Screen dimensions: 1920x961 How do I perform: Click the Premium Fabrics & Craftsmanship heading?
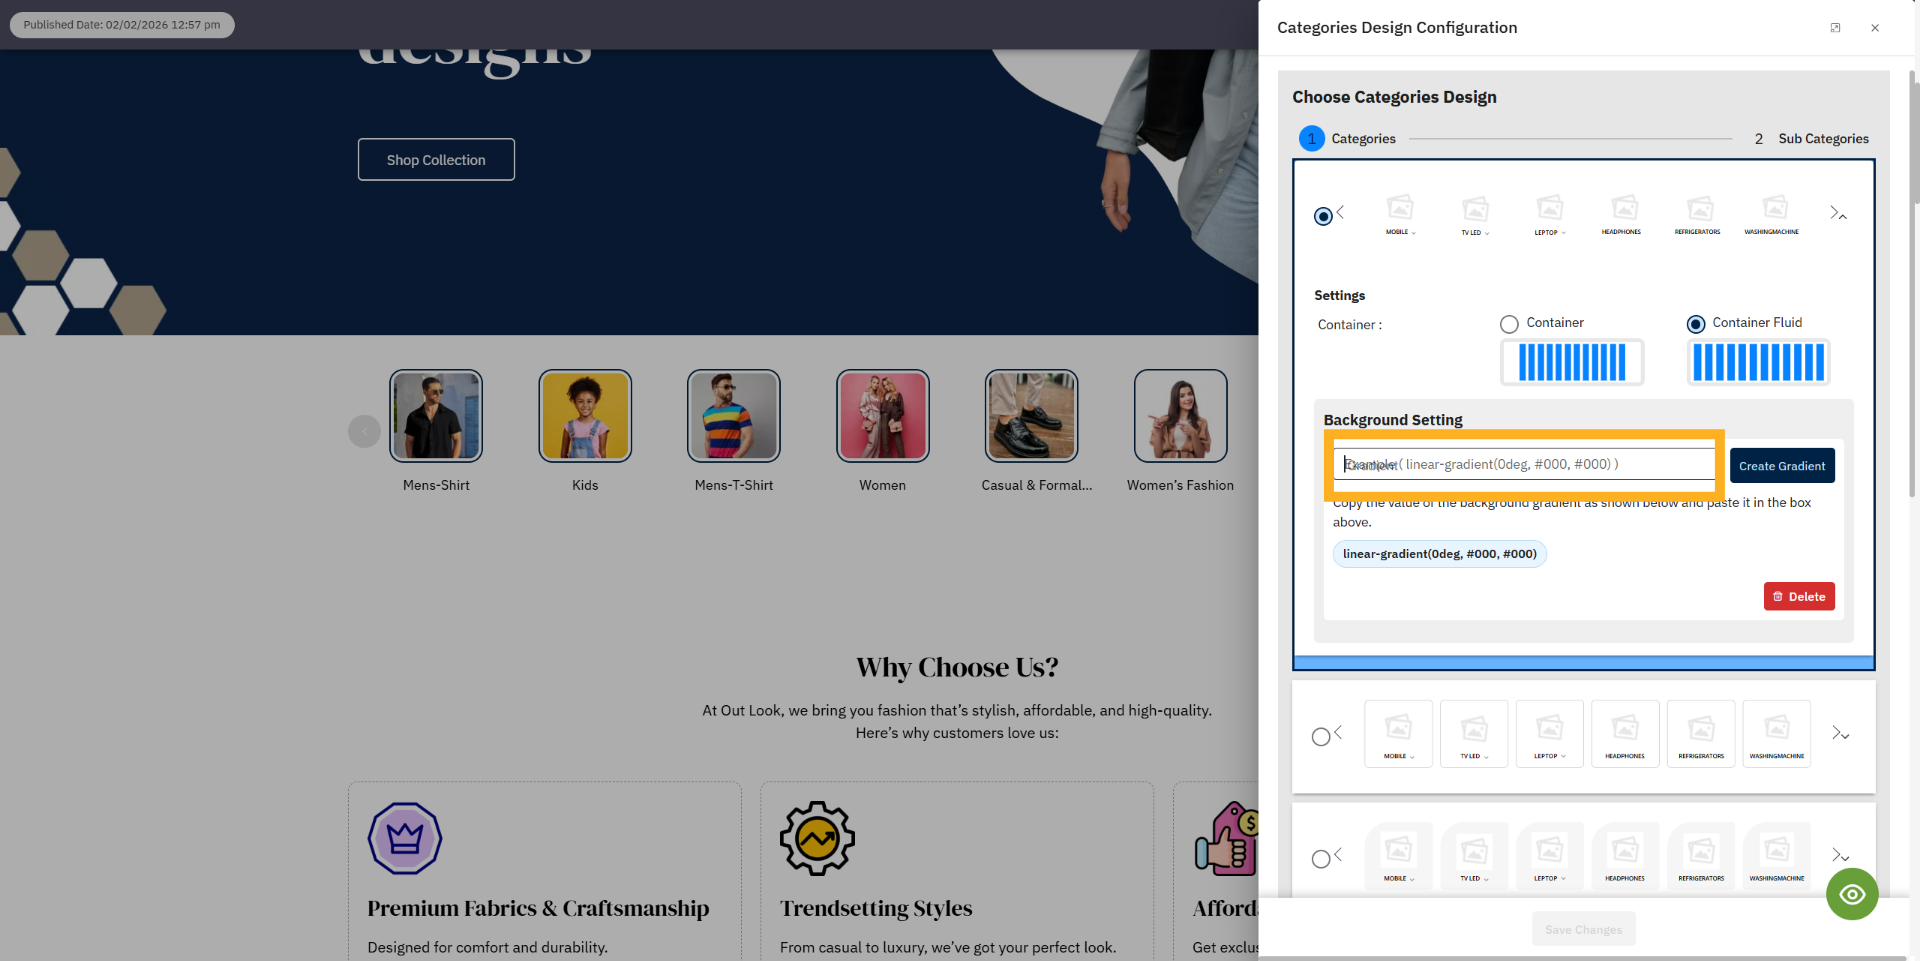coord(538,908)
